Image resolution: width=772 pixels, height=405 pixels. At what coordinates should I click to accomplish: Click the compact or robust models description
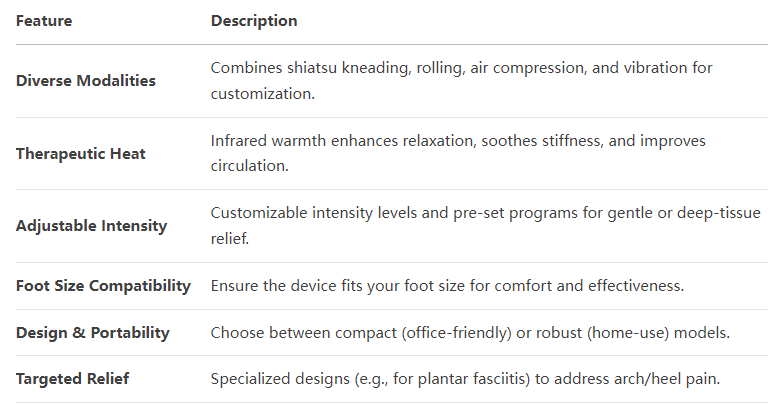470,333
